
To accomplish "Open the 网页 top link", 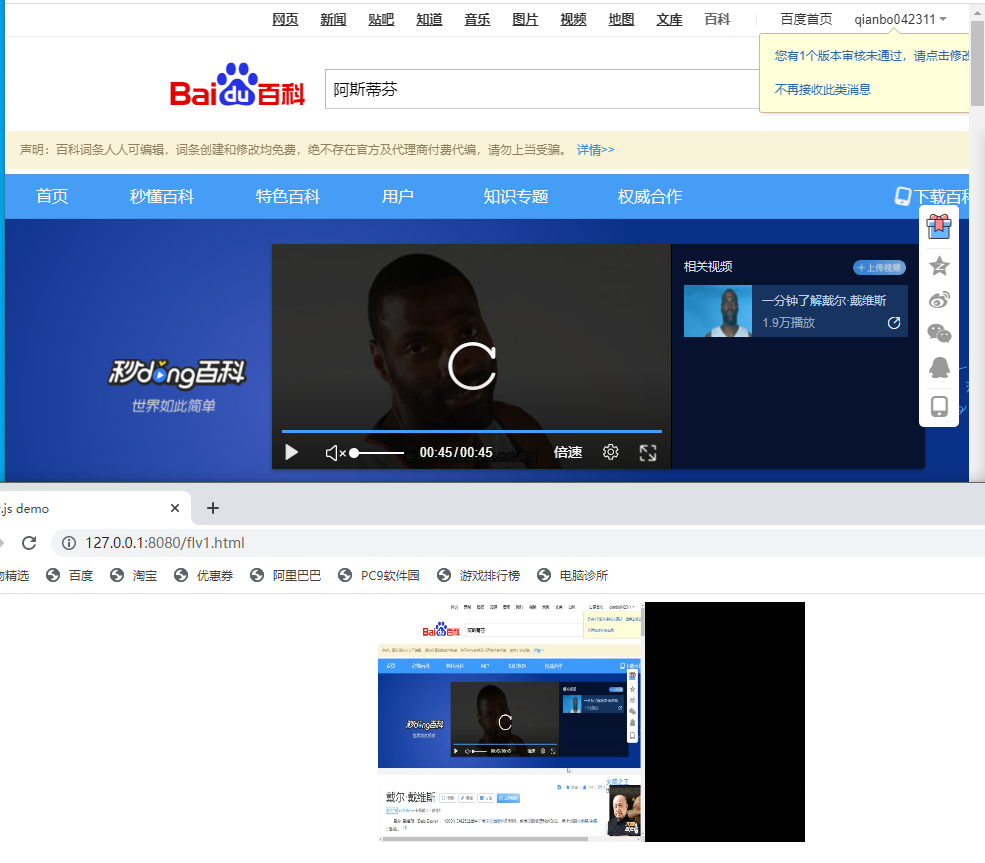I will (x=285, y=19).
